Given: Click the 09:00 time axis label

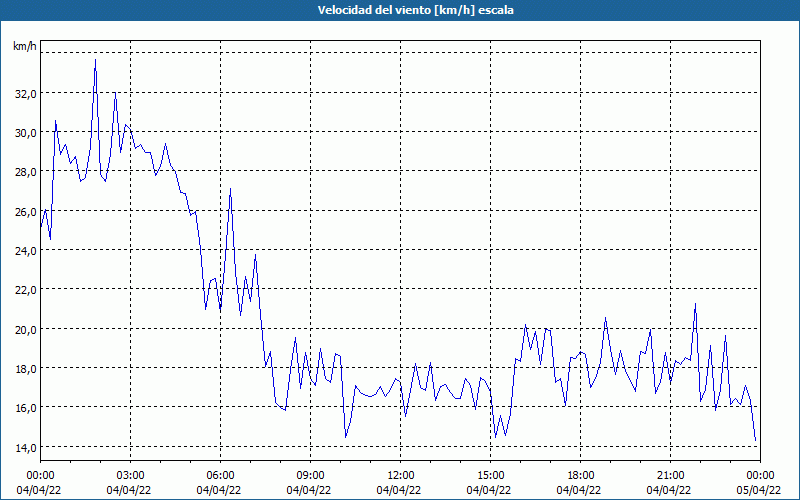Looking at the screenshot, I should click(310, 476).
